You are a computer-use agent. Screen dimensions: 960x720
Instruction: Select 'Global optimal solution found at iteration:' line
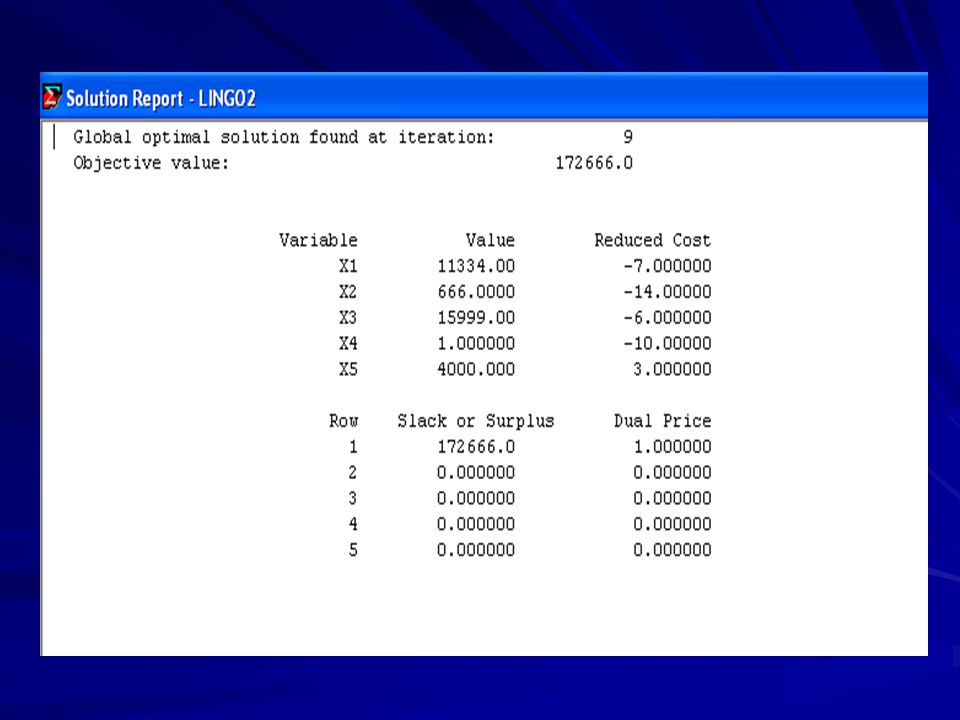(283, 138)
